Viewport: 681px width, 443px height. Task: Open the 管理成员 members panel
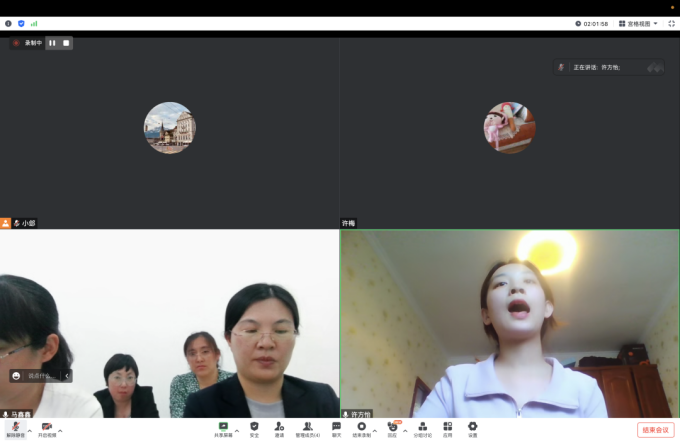tap(307, 428)
